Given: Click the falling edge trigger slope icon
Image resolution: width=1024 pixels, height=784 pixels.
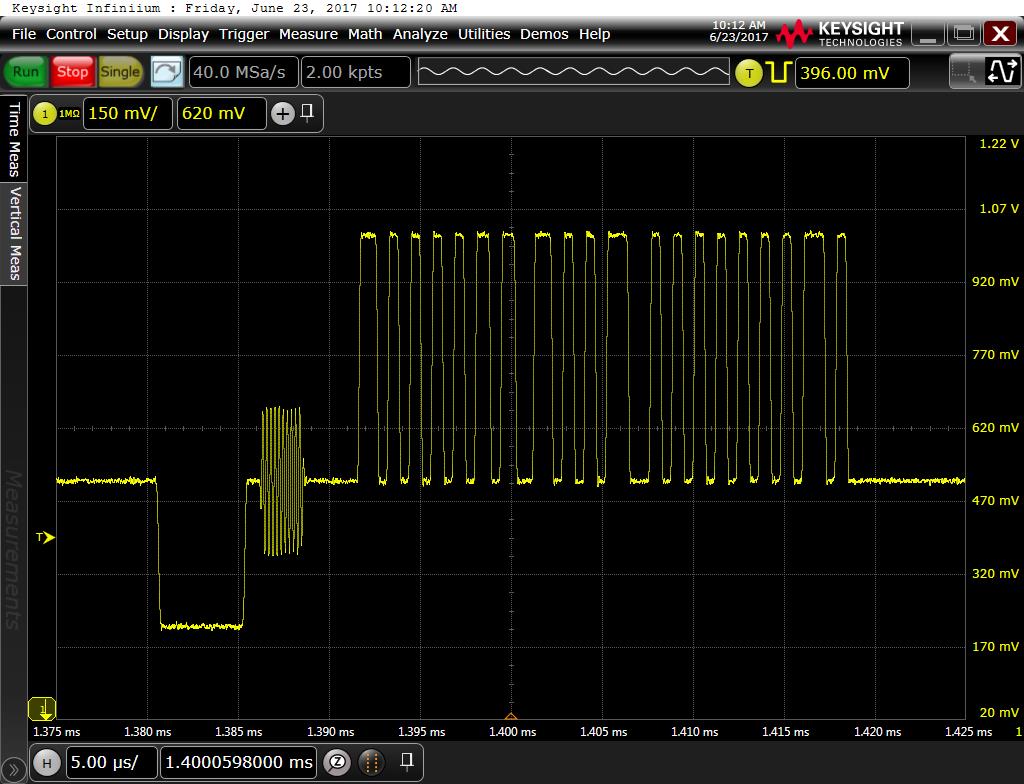Looking at the screenshot, I should click(779, 72).
